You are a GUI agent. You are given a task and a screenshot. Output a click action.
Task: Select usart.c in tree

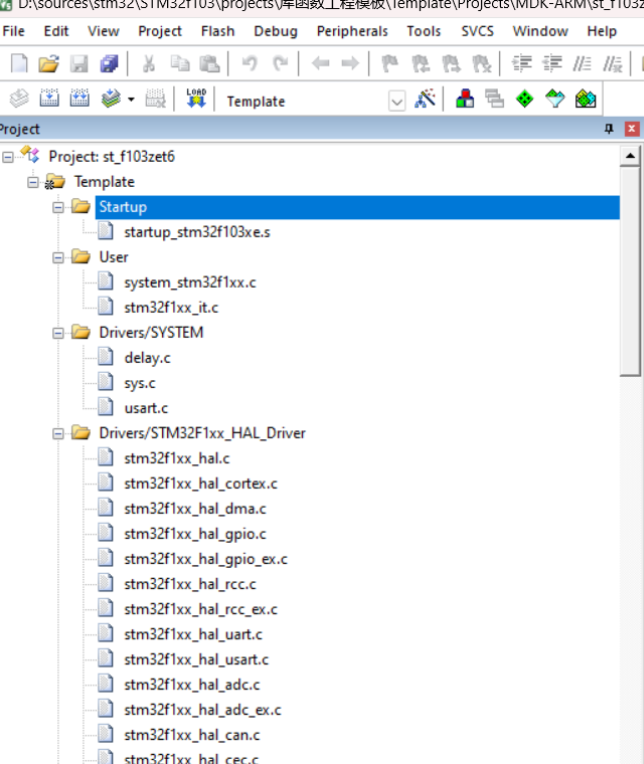point(146,408)
